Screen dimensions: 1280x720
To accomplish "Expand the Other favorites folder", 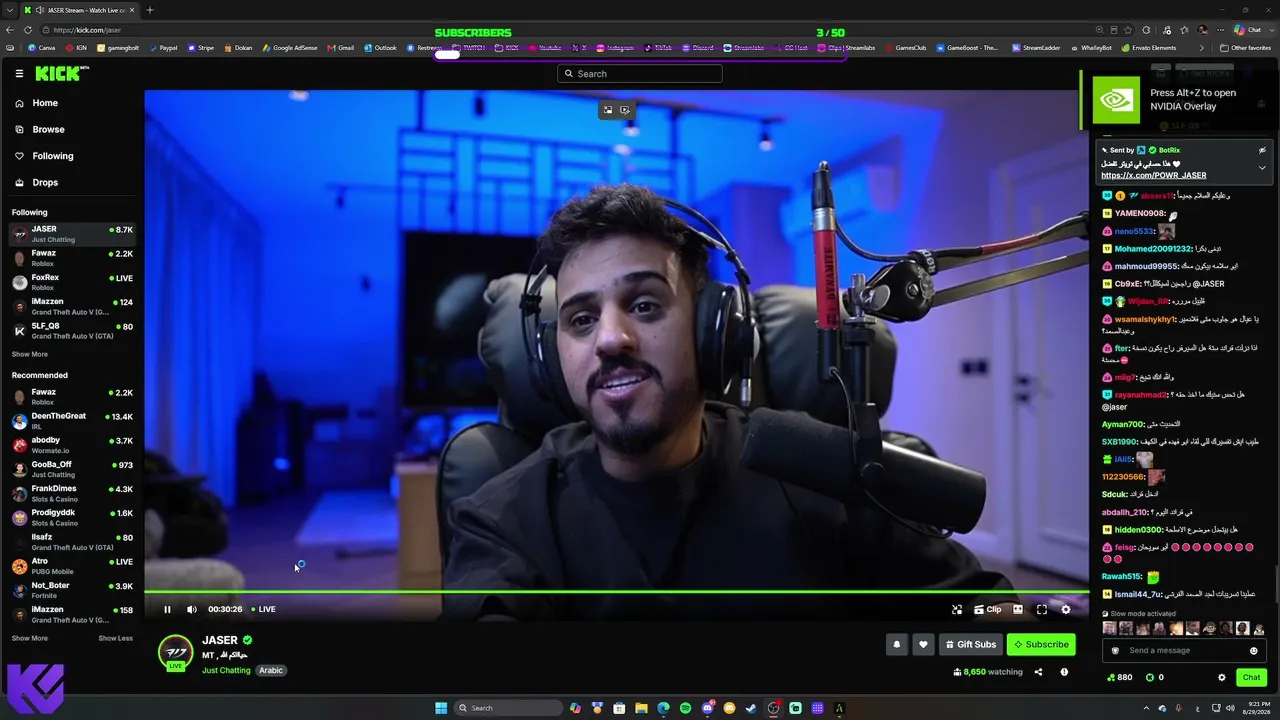I will click(x=1245, y=48).
